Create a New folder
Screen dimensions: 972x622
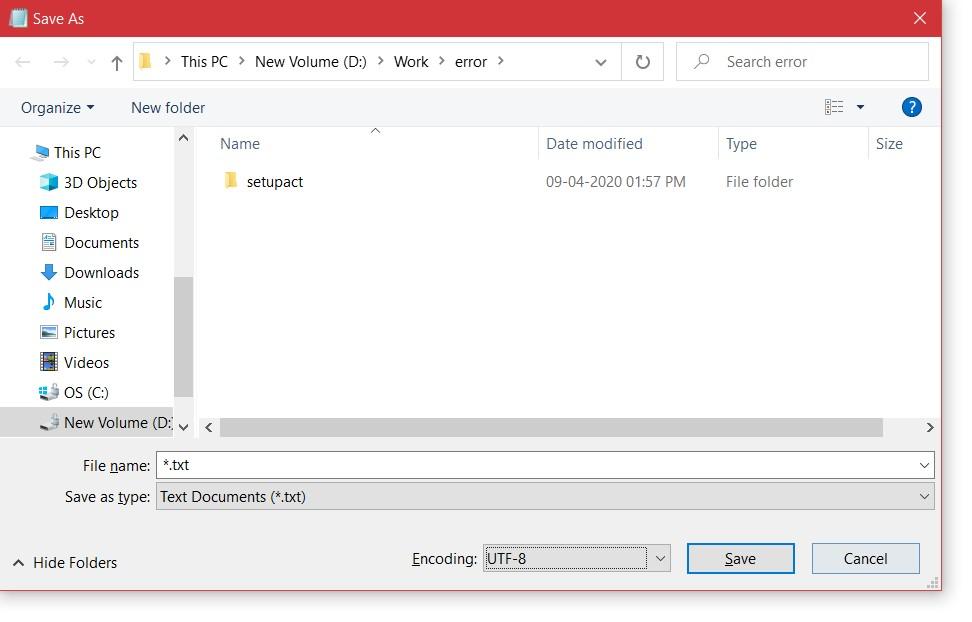click(x=168, y=108)
